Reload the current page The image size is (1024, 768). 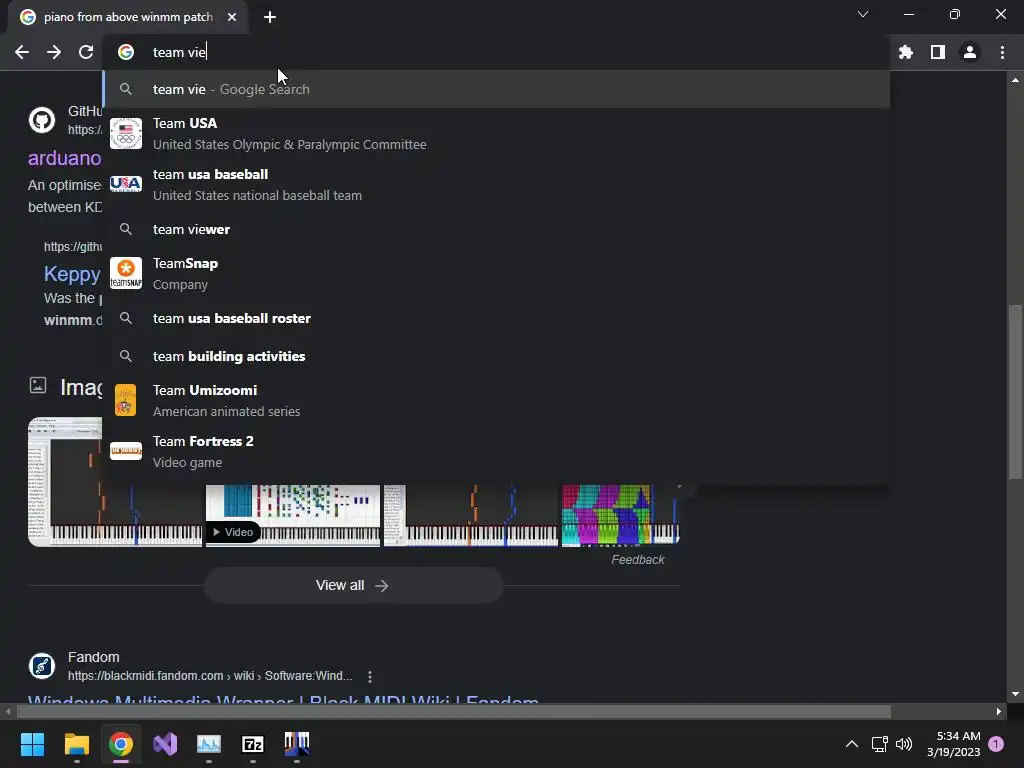86,52
